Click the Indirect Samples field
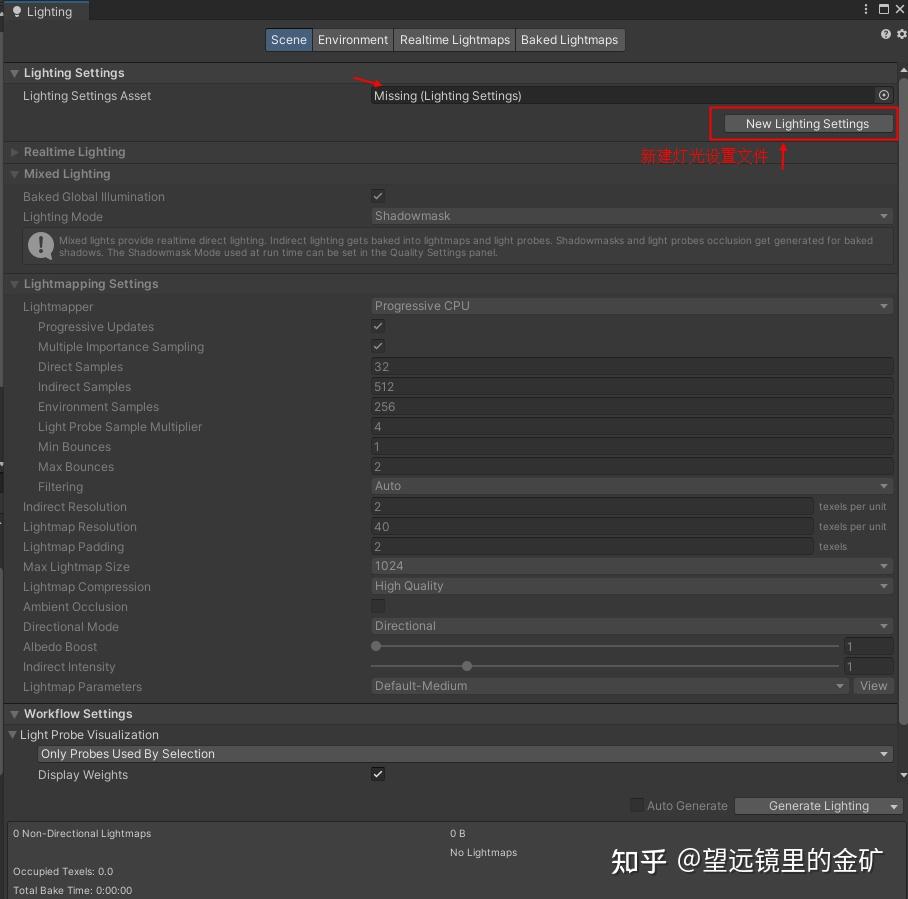 coord(631,386)
